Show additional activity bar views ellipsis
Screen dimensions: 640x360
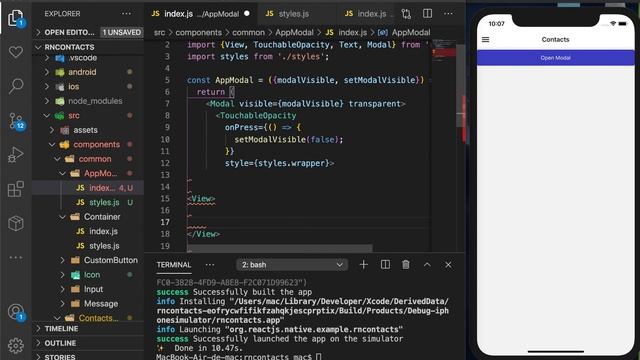click(x=16, y=258)
